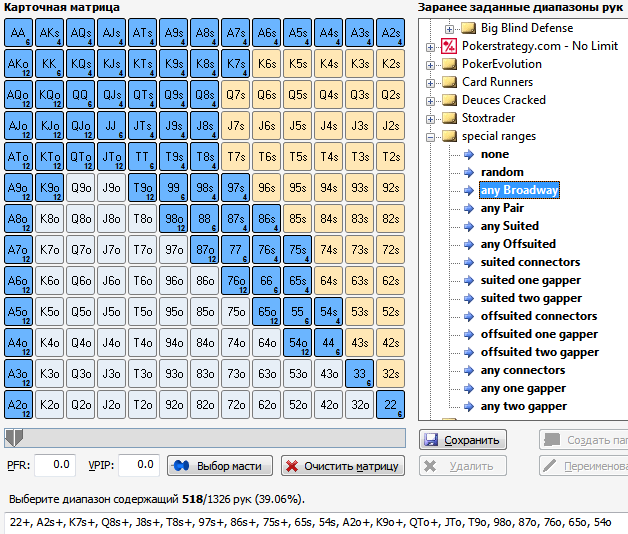
Task: Toggle the JTs hand cell
Action: coord(143,126)
